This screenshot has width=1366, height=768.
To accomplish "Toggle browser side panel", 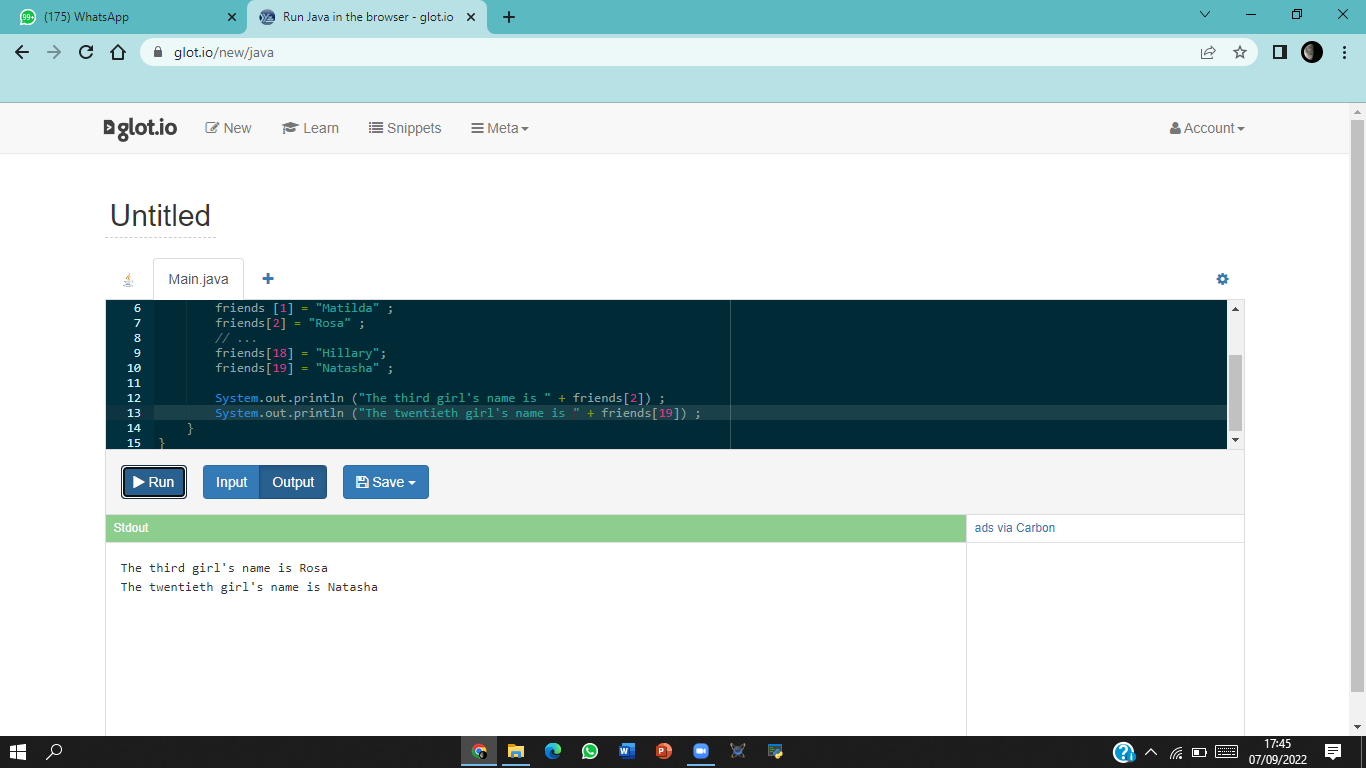I will coord(1279,52).
